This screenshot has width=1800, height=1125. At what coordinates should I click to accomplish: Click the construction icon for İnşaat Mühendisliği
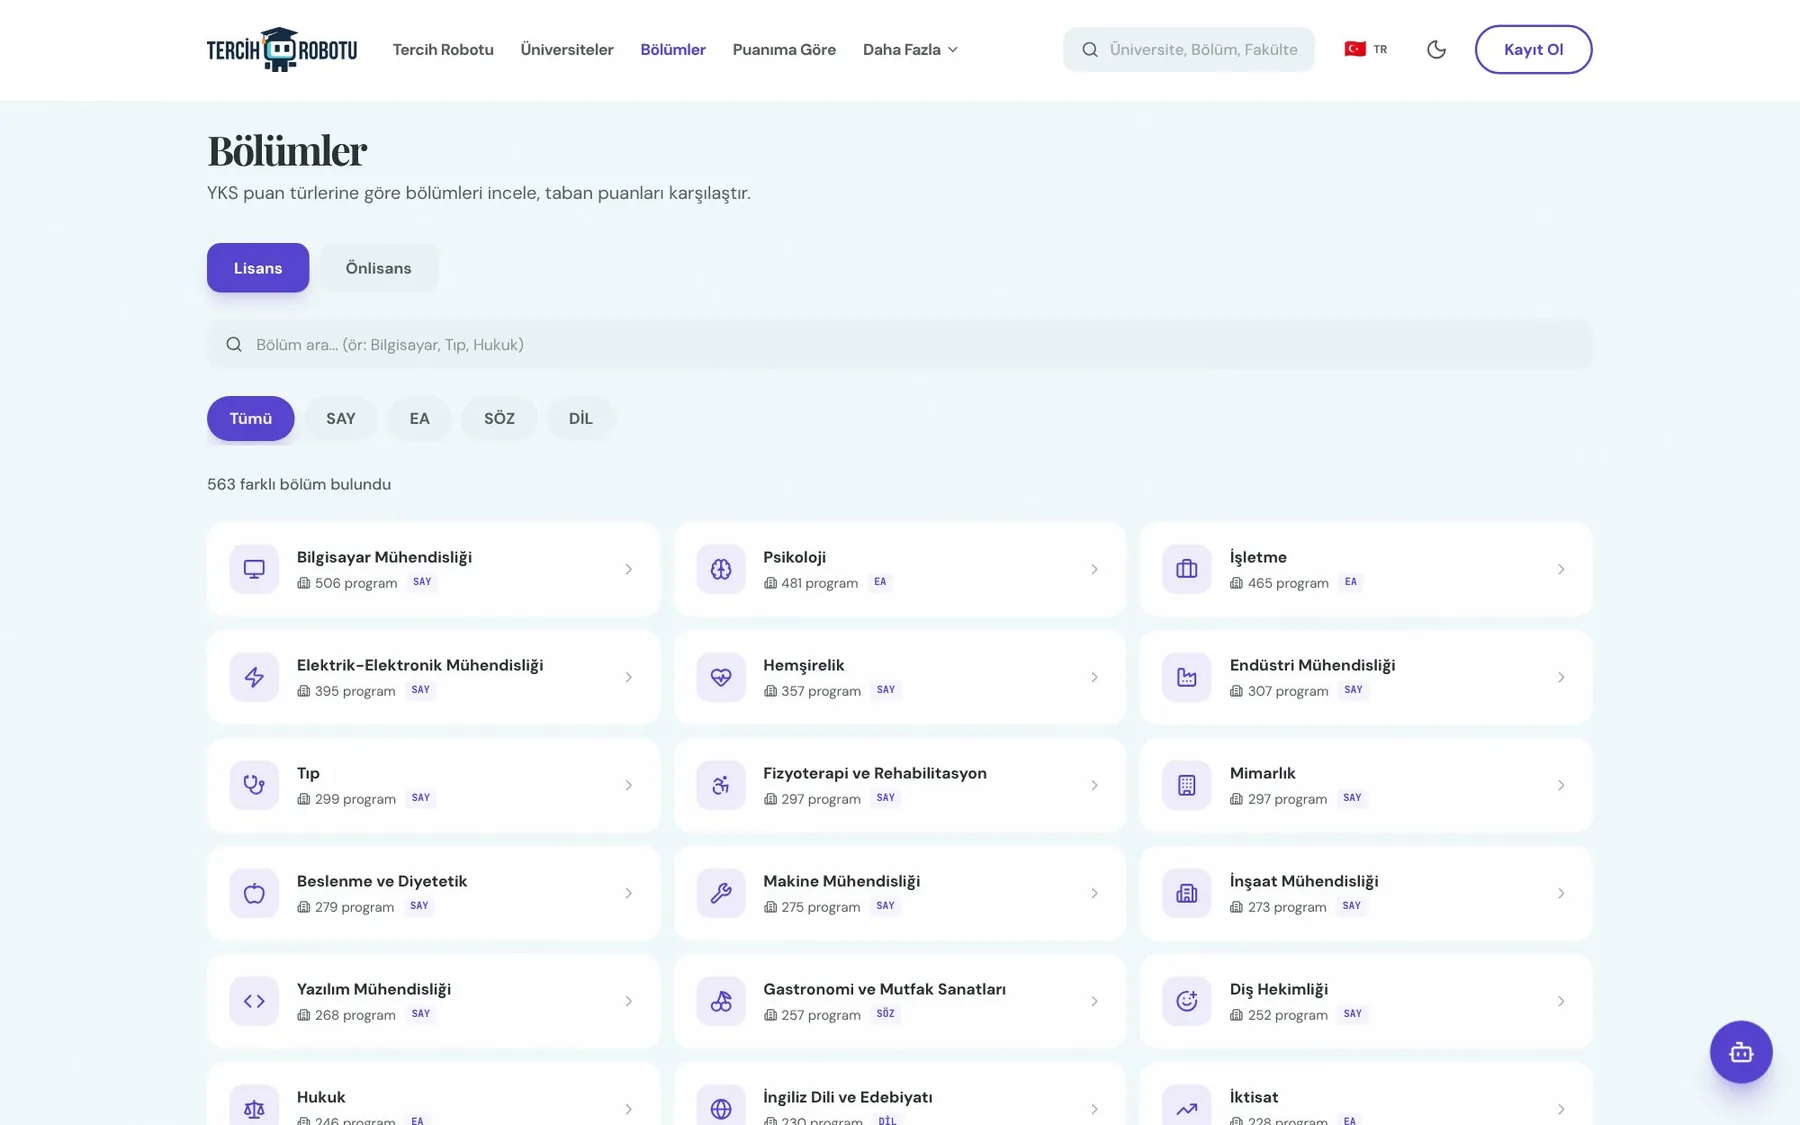pyautogui.click(x=1187, y=893)
